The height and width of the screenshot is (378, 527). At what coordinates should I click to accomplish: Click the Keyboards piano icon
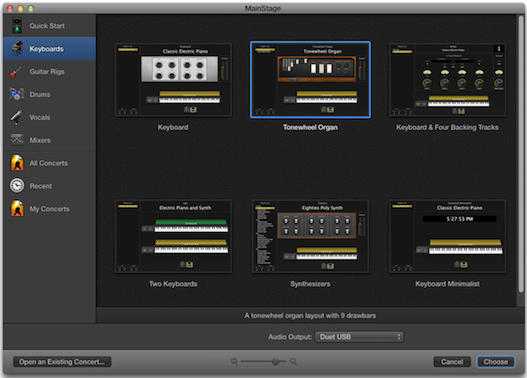tap(17, 48)
